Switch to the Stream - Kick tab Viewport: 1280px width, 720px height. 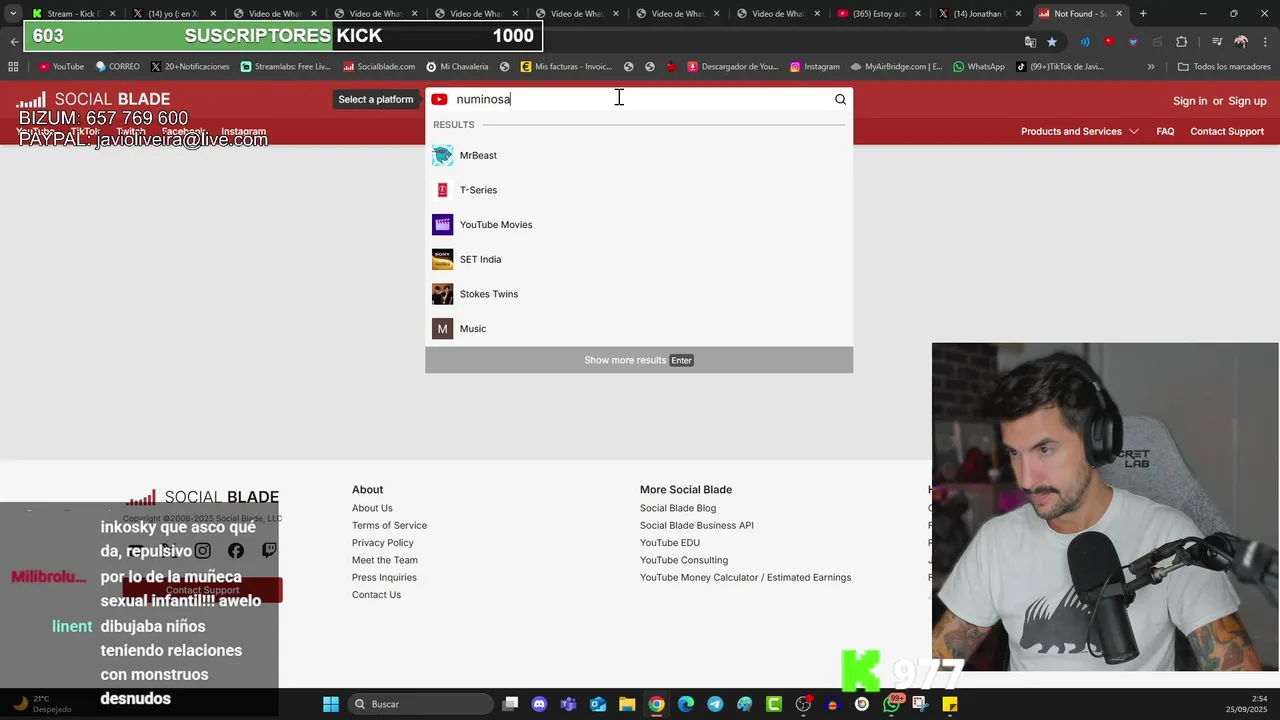(x=72, y=14)
